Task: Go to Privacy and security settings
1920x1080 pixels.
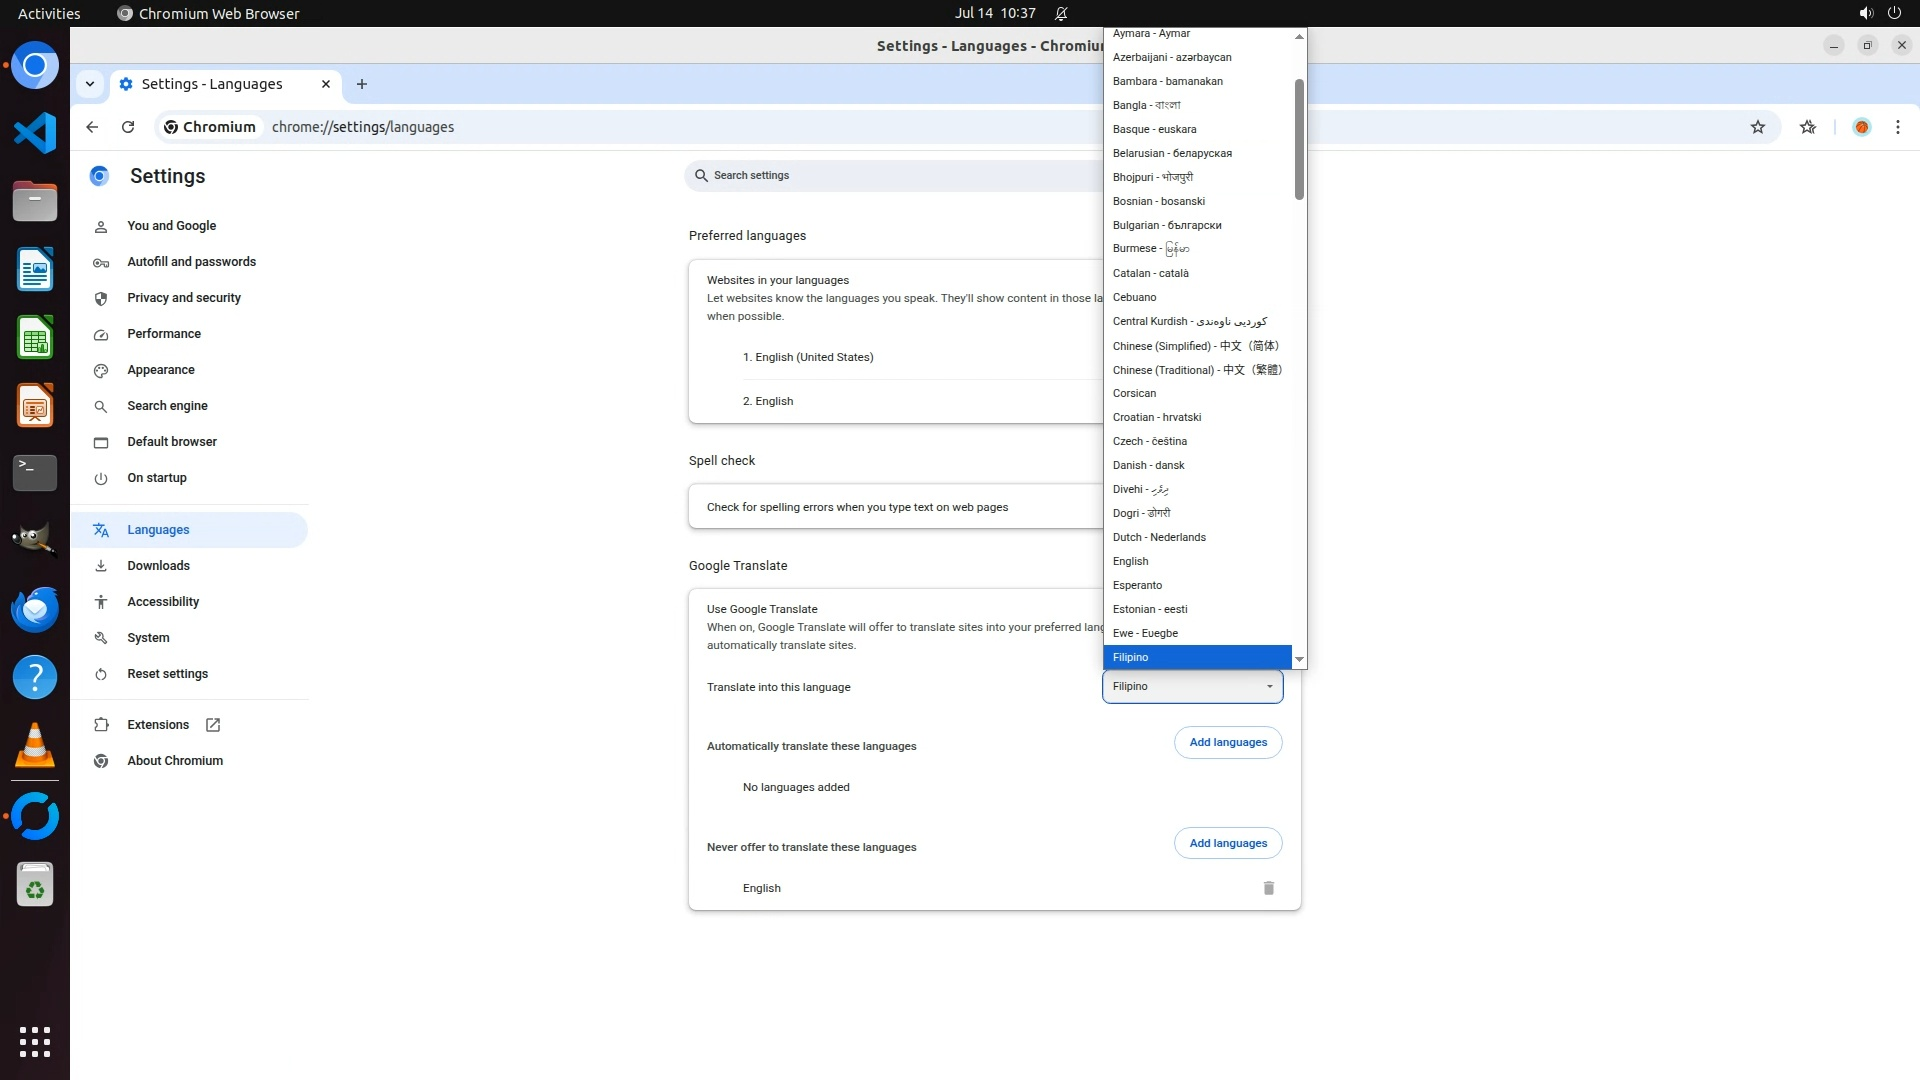Action: click(184, 298)
